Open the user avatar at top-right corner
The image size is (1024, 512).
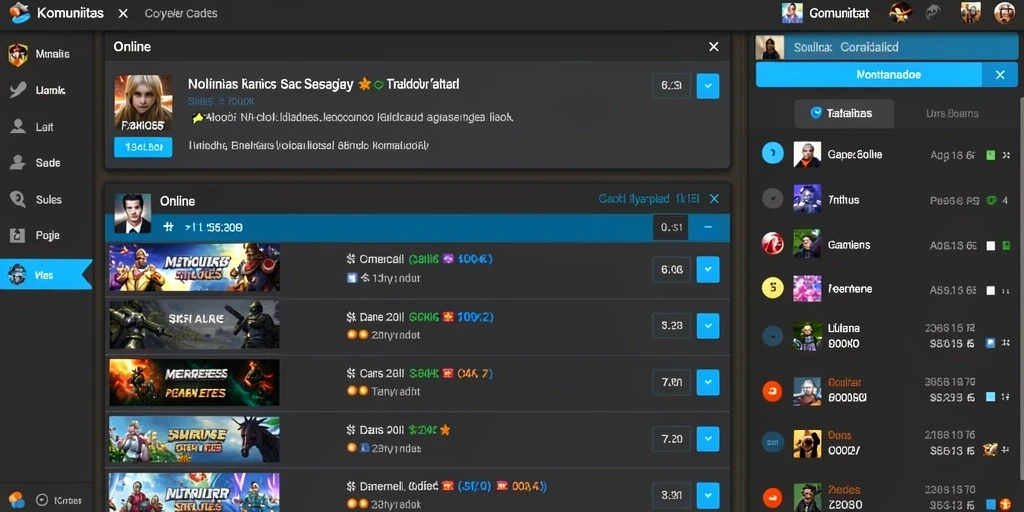click(1004, 12)
